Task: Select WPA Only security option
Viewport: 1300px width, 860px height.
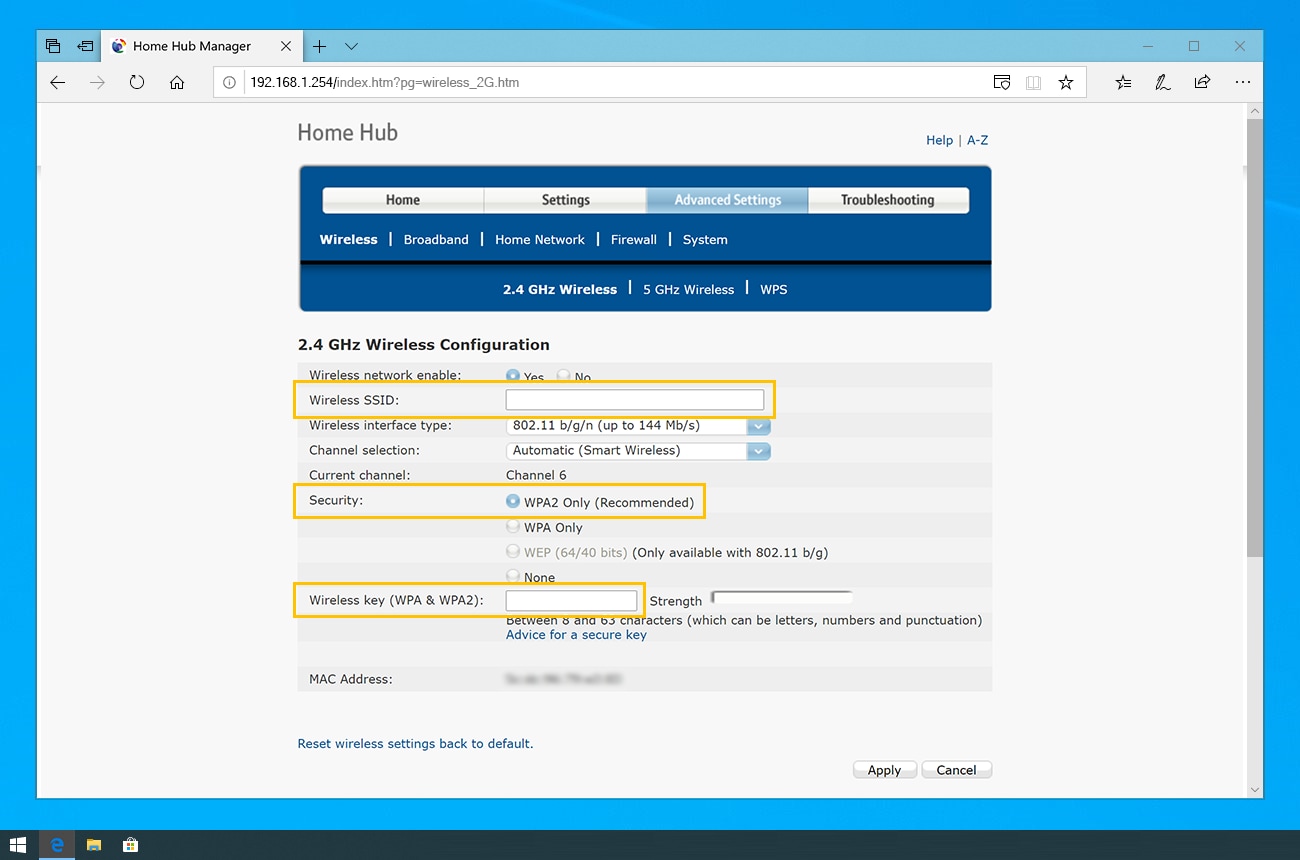Action: coord(513,526)
